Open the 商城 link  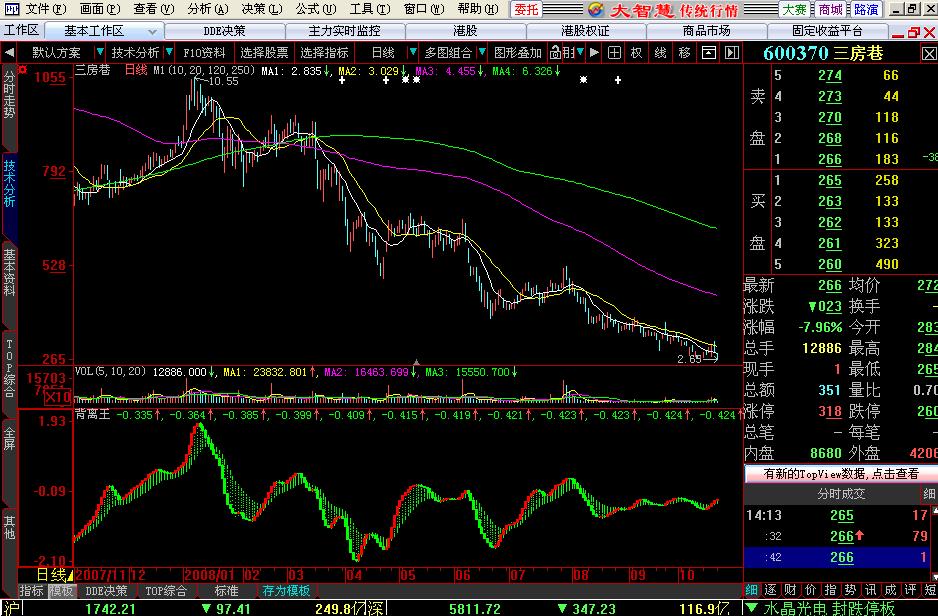tap(830, 10)
